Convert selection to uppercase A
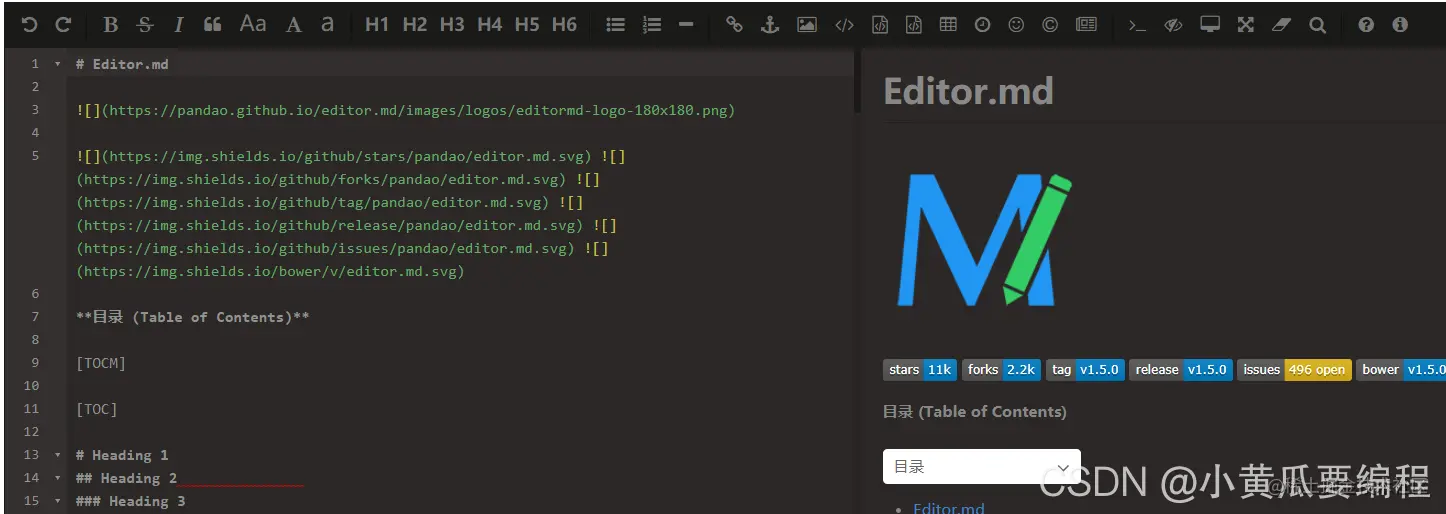This screenshot has width=1446, height=514. pos(293,25)
